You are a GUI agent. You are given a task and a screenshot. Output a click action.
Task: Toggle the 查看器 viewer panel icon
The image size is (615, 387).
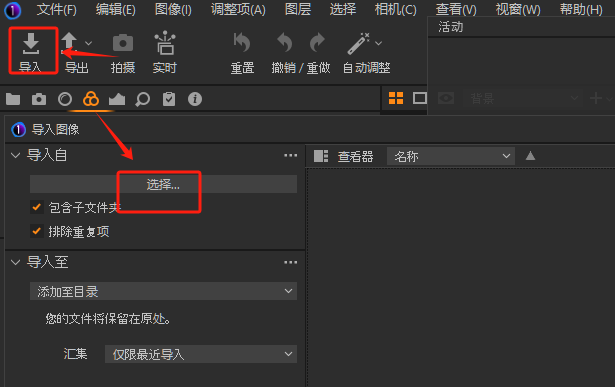point(321,156)
